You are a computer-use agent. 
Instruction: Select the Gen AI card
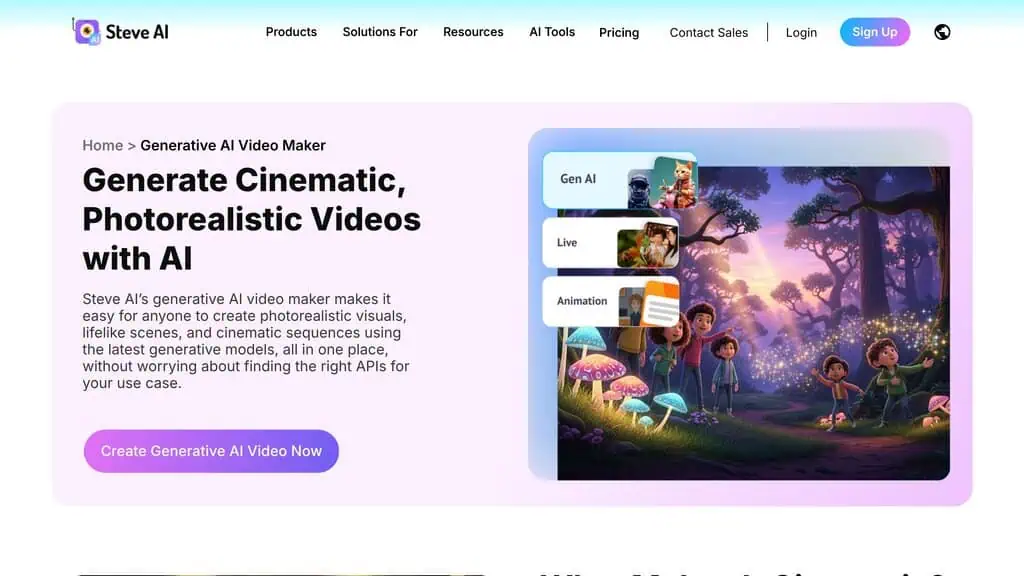pyautogui.click(x=620, y=180)
